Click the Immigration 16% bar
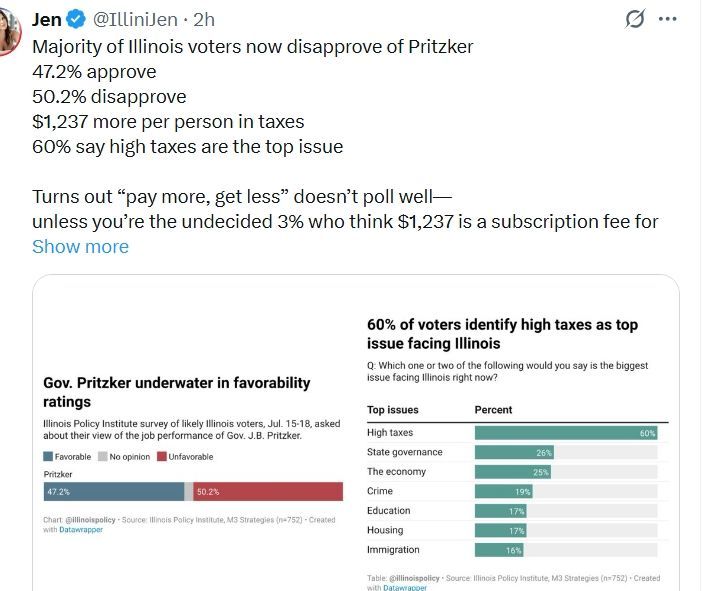This screenshot has width=702, height=591. 499,550
